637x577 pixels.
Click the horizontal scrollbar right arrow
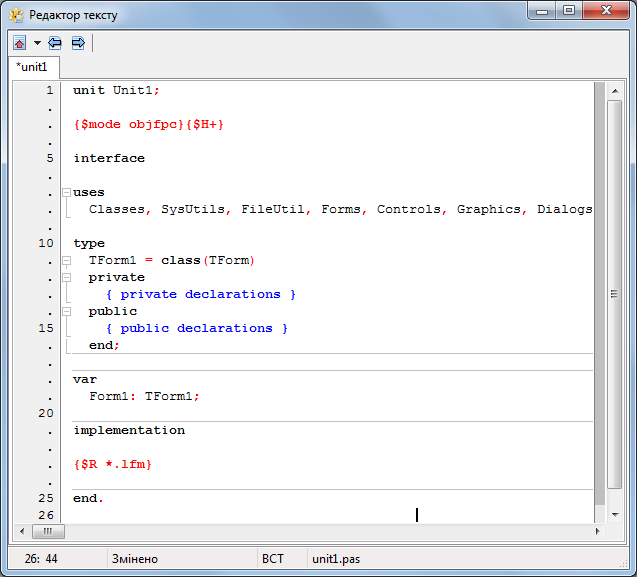[597, 531]
